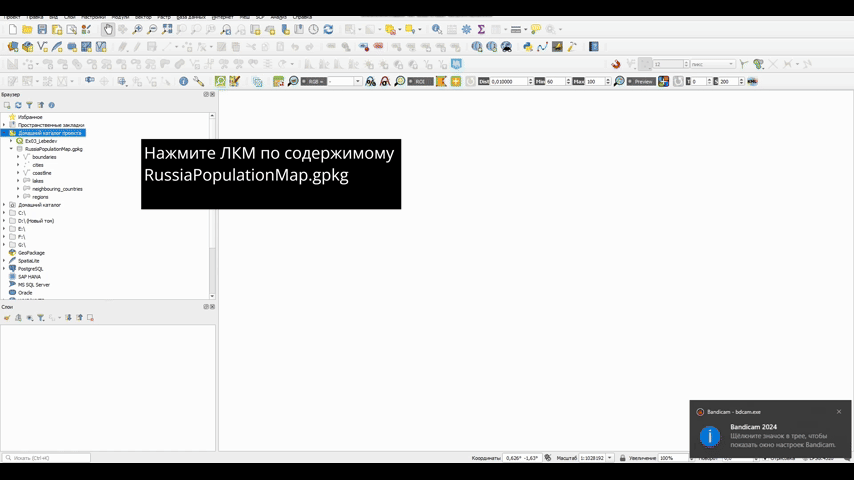Viewport: 854px width, 480px height.
Task: Toggle the snapping magnet icon
Action: click(616, 64)
